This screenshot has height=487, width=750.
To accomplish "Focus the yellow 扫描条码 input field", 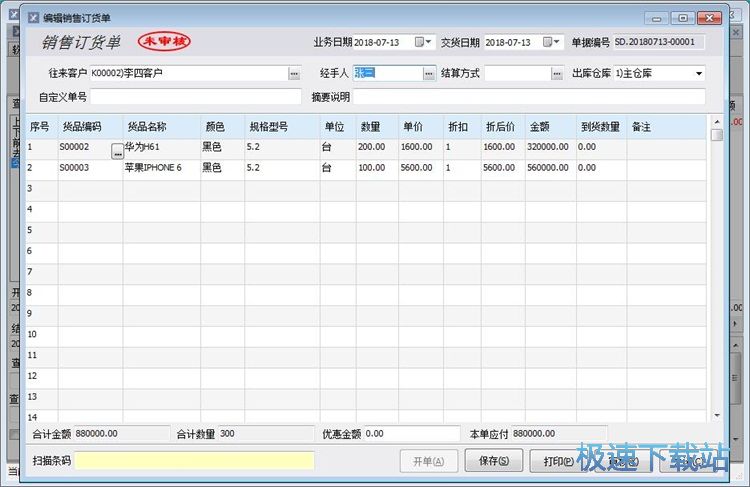I will point(194,461).
